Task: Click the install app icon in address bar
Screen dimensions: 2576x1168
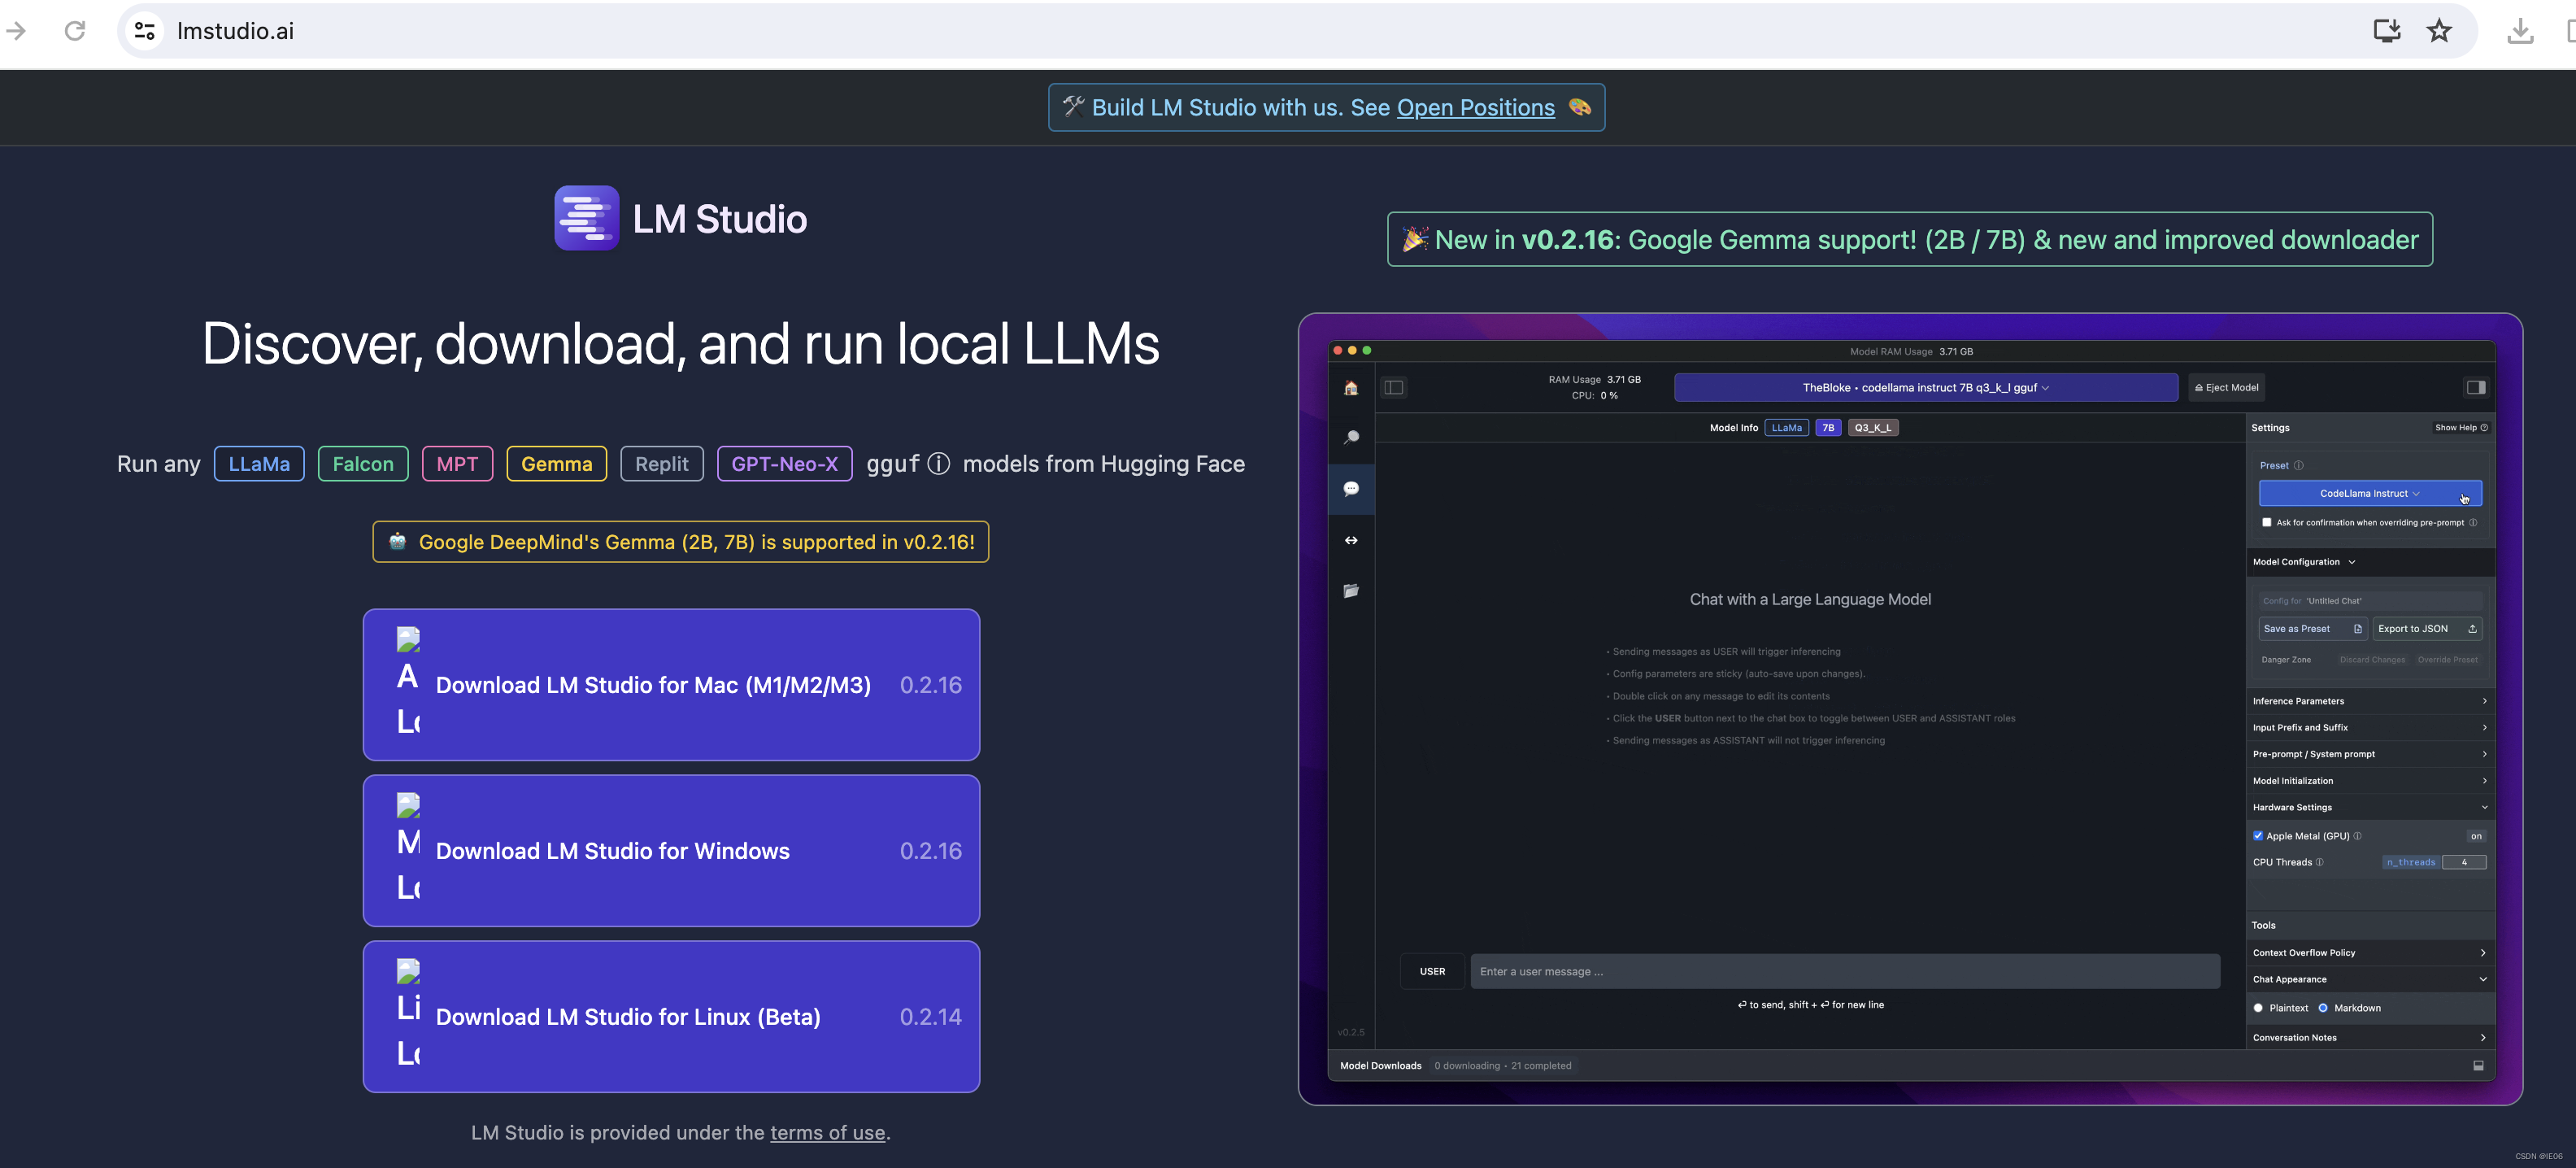Action: tap(2387, 31)
